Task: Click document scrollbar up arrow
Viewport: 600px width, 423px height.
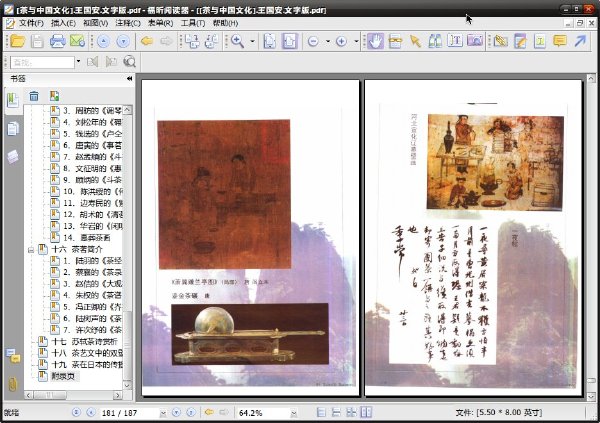Action: 591,79
